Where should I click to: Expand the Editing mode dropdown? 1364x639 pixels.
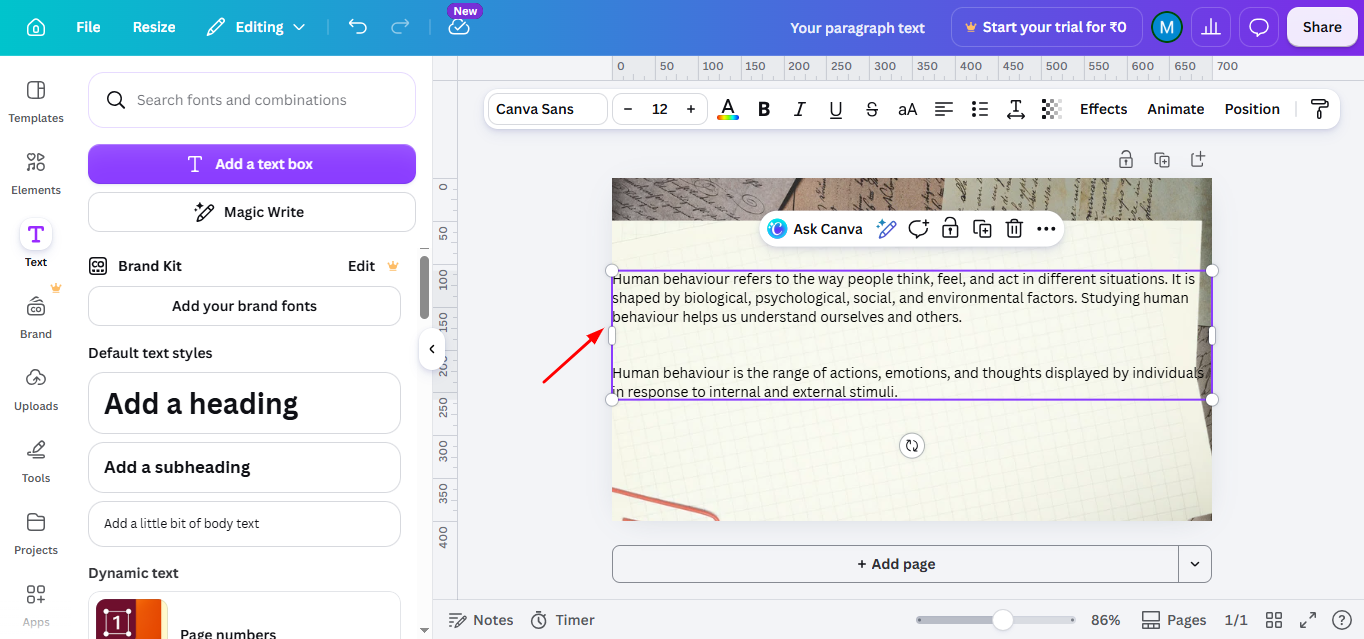[x=256, y=27]
